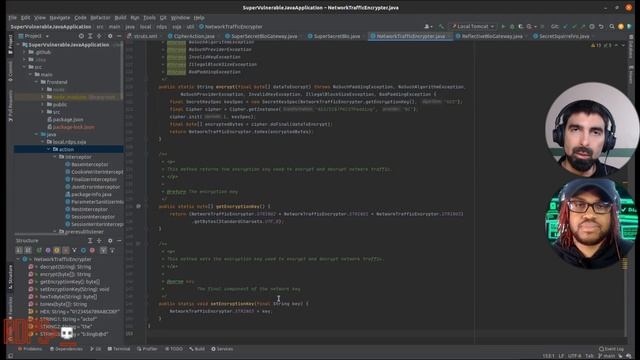The image size is (640, 360).
Task: Start debugging with the bug icon
Action: (x=512, y=27)
